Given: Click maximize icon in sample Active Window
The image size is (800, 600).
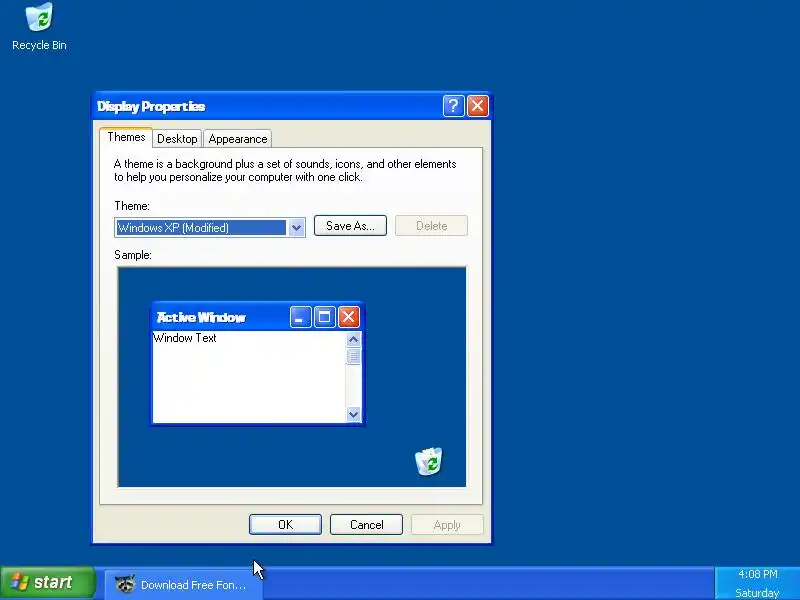Looking at the screenshot, I should click(324, 317).
